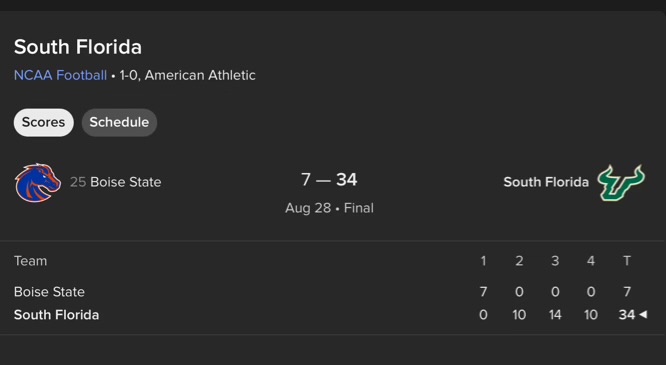The height and width of the screenshot is (365, 666).
Task: Click South Florida team name beside logo
Action: coord(546,182)
